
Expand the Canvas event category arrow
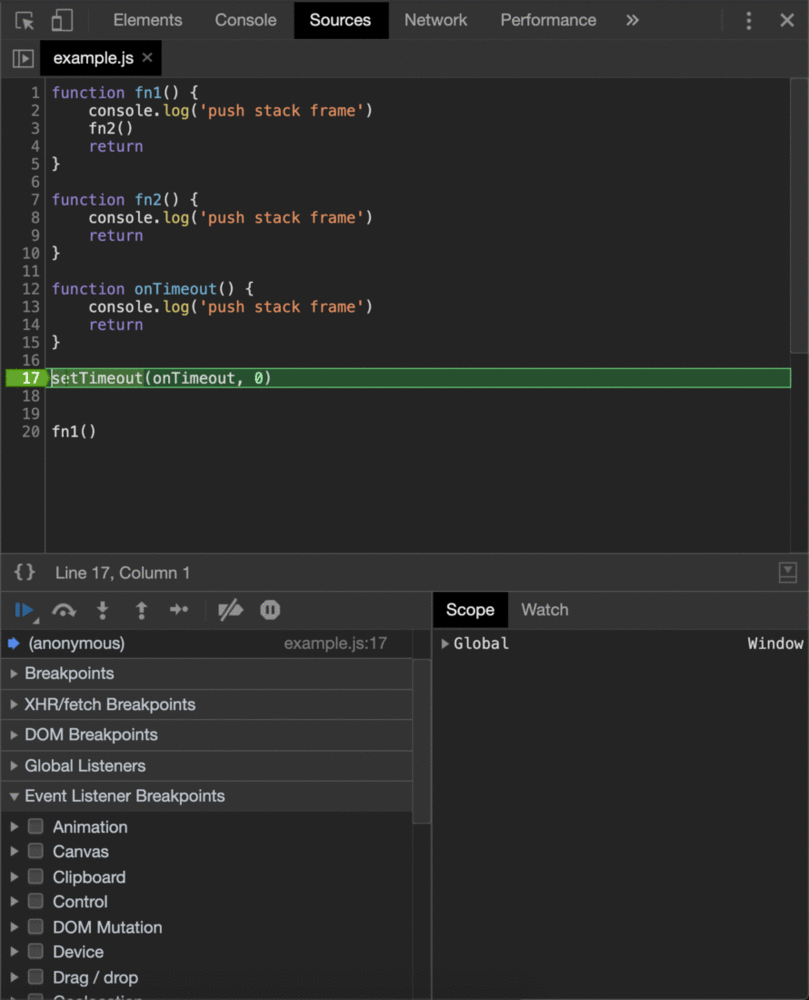point(14,851)
